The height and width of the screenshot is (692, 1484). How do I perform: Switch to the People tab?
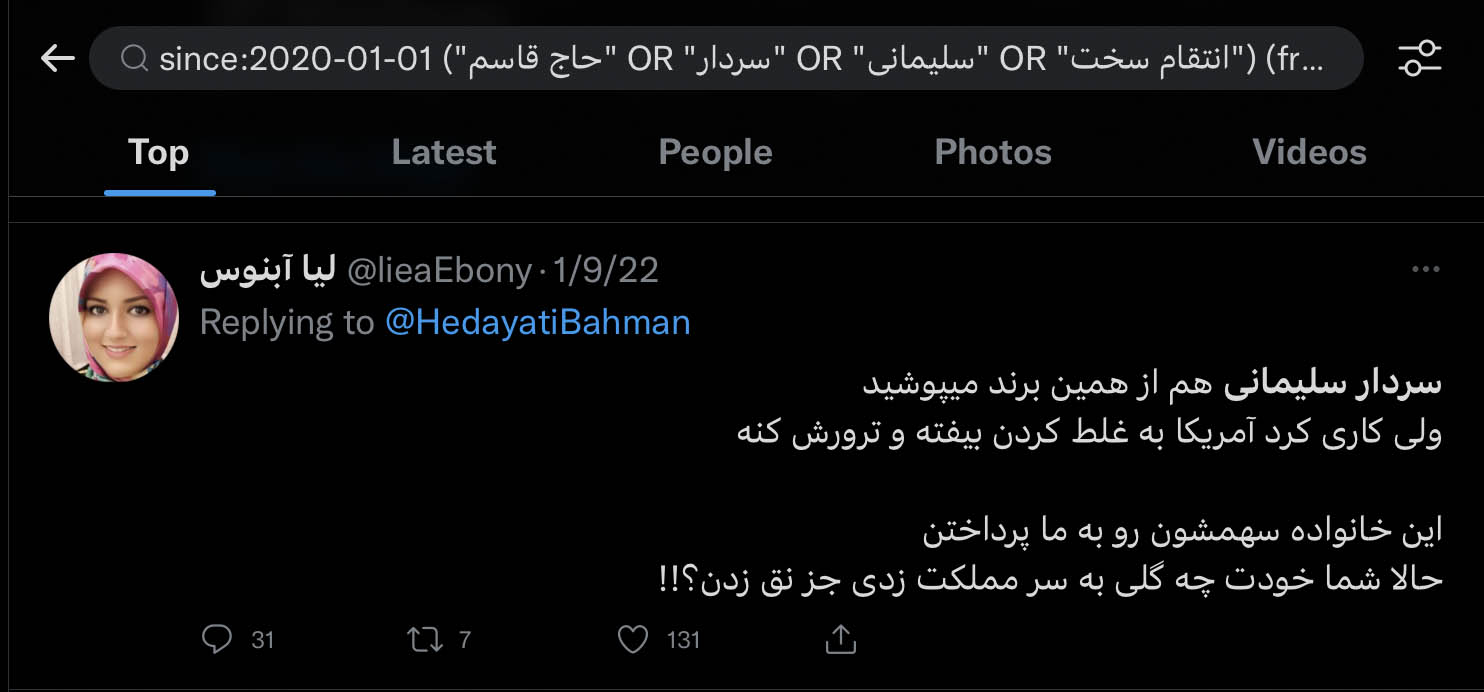pos(715,152)
